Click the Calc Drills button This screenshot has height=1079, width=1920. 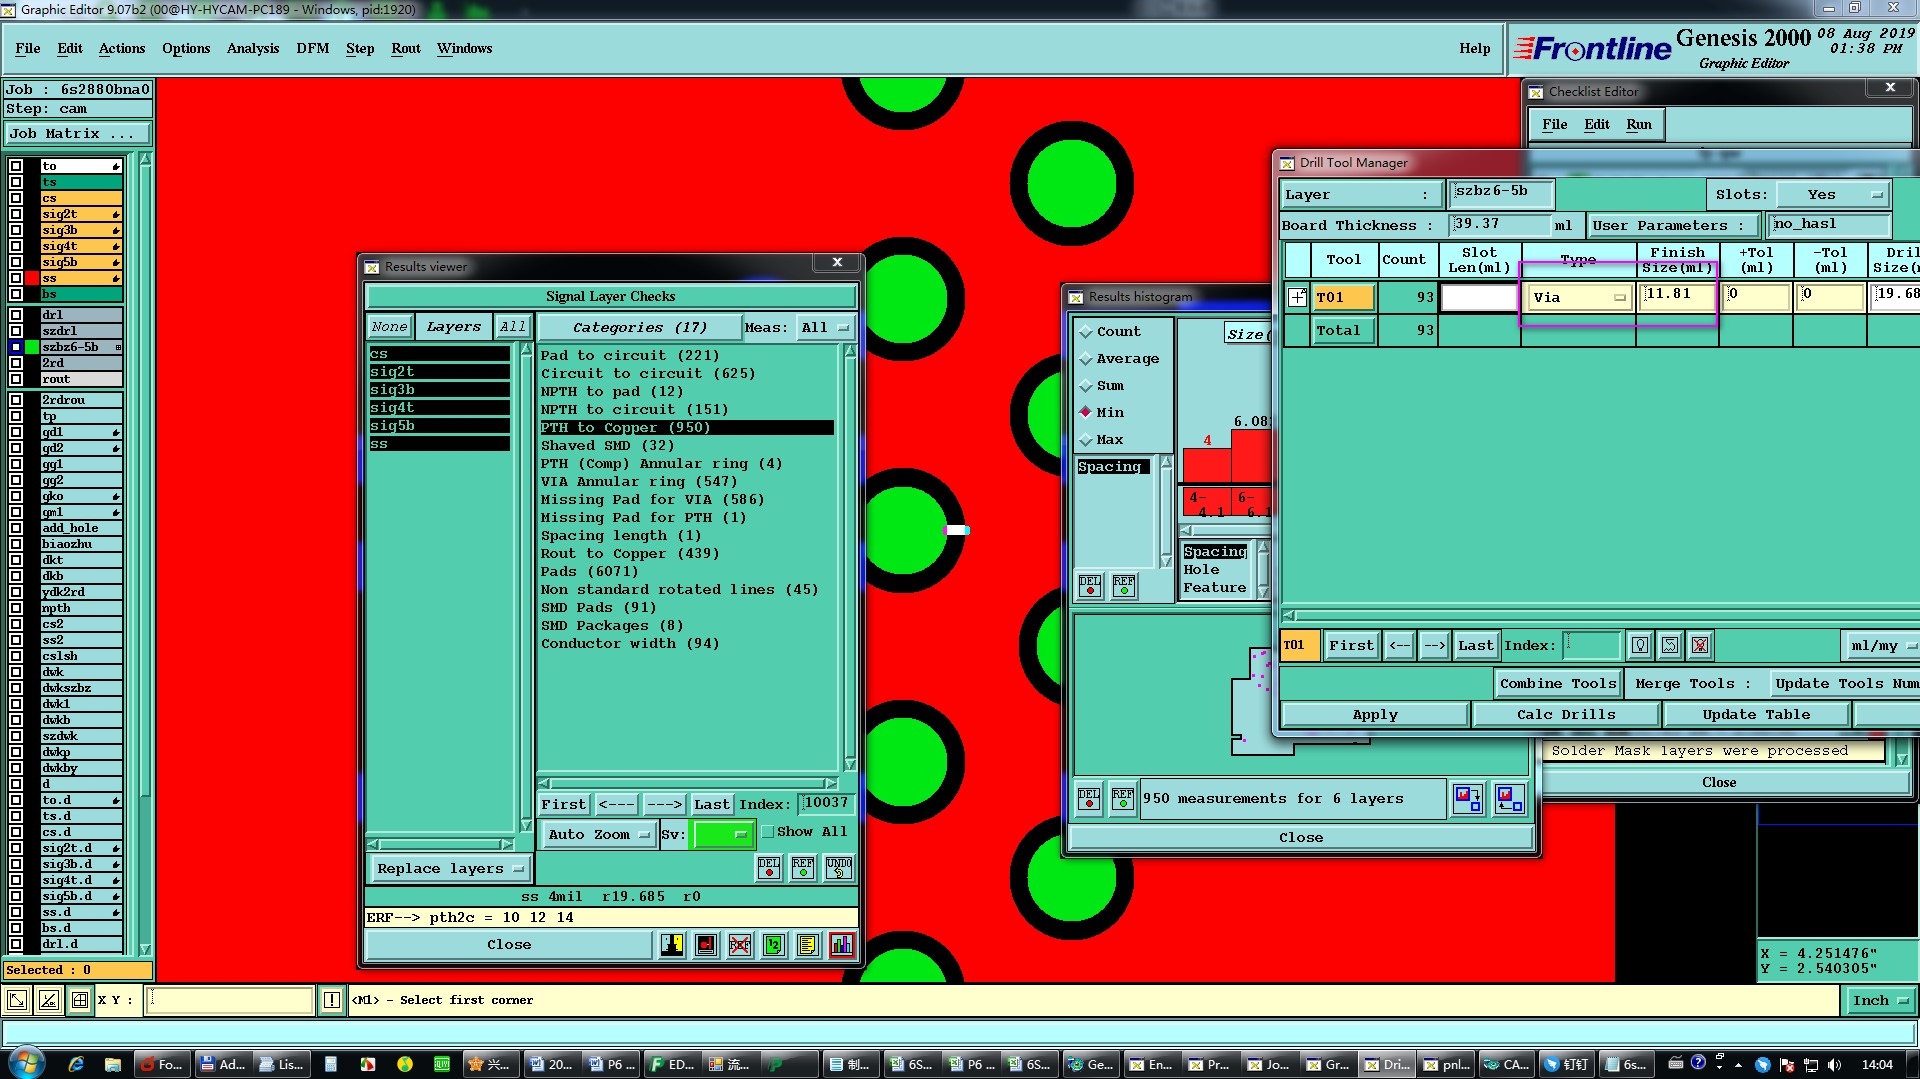coord(1566,715)
